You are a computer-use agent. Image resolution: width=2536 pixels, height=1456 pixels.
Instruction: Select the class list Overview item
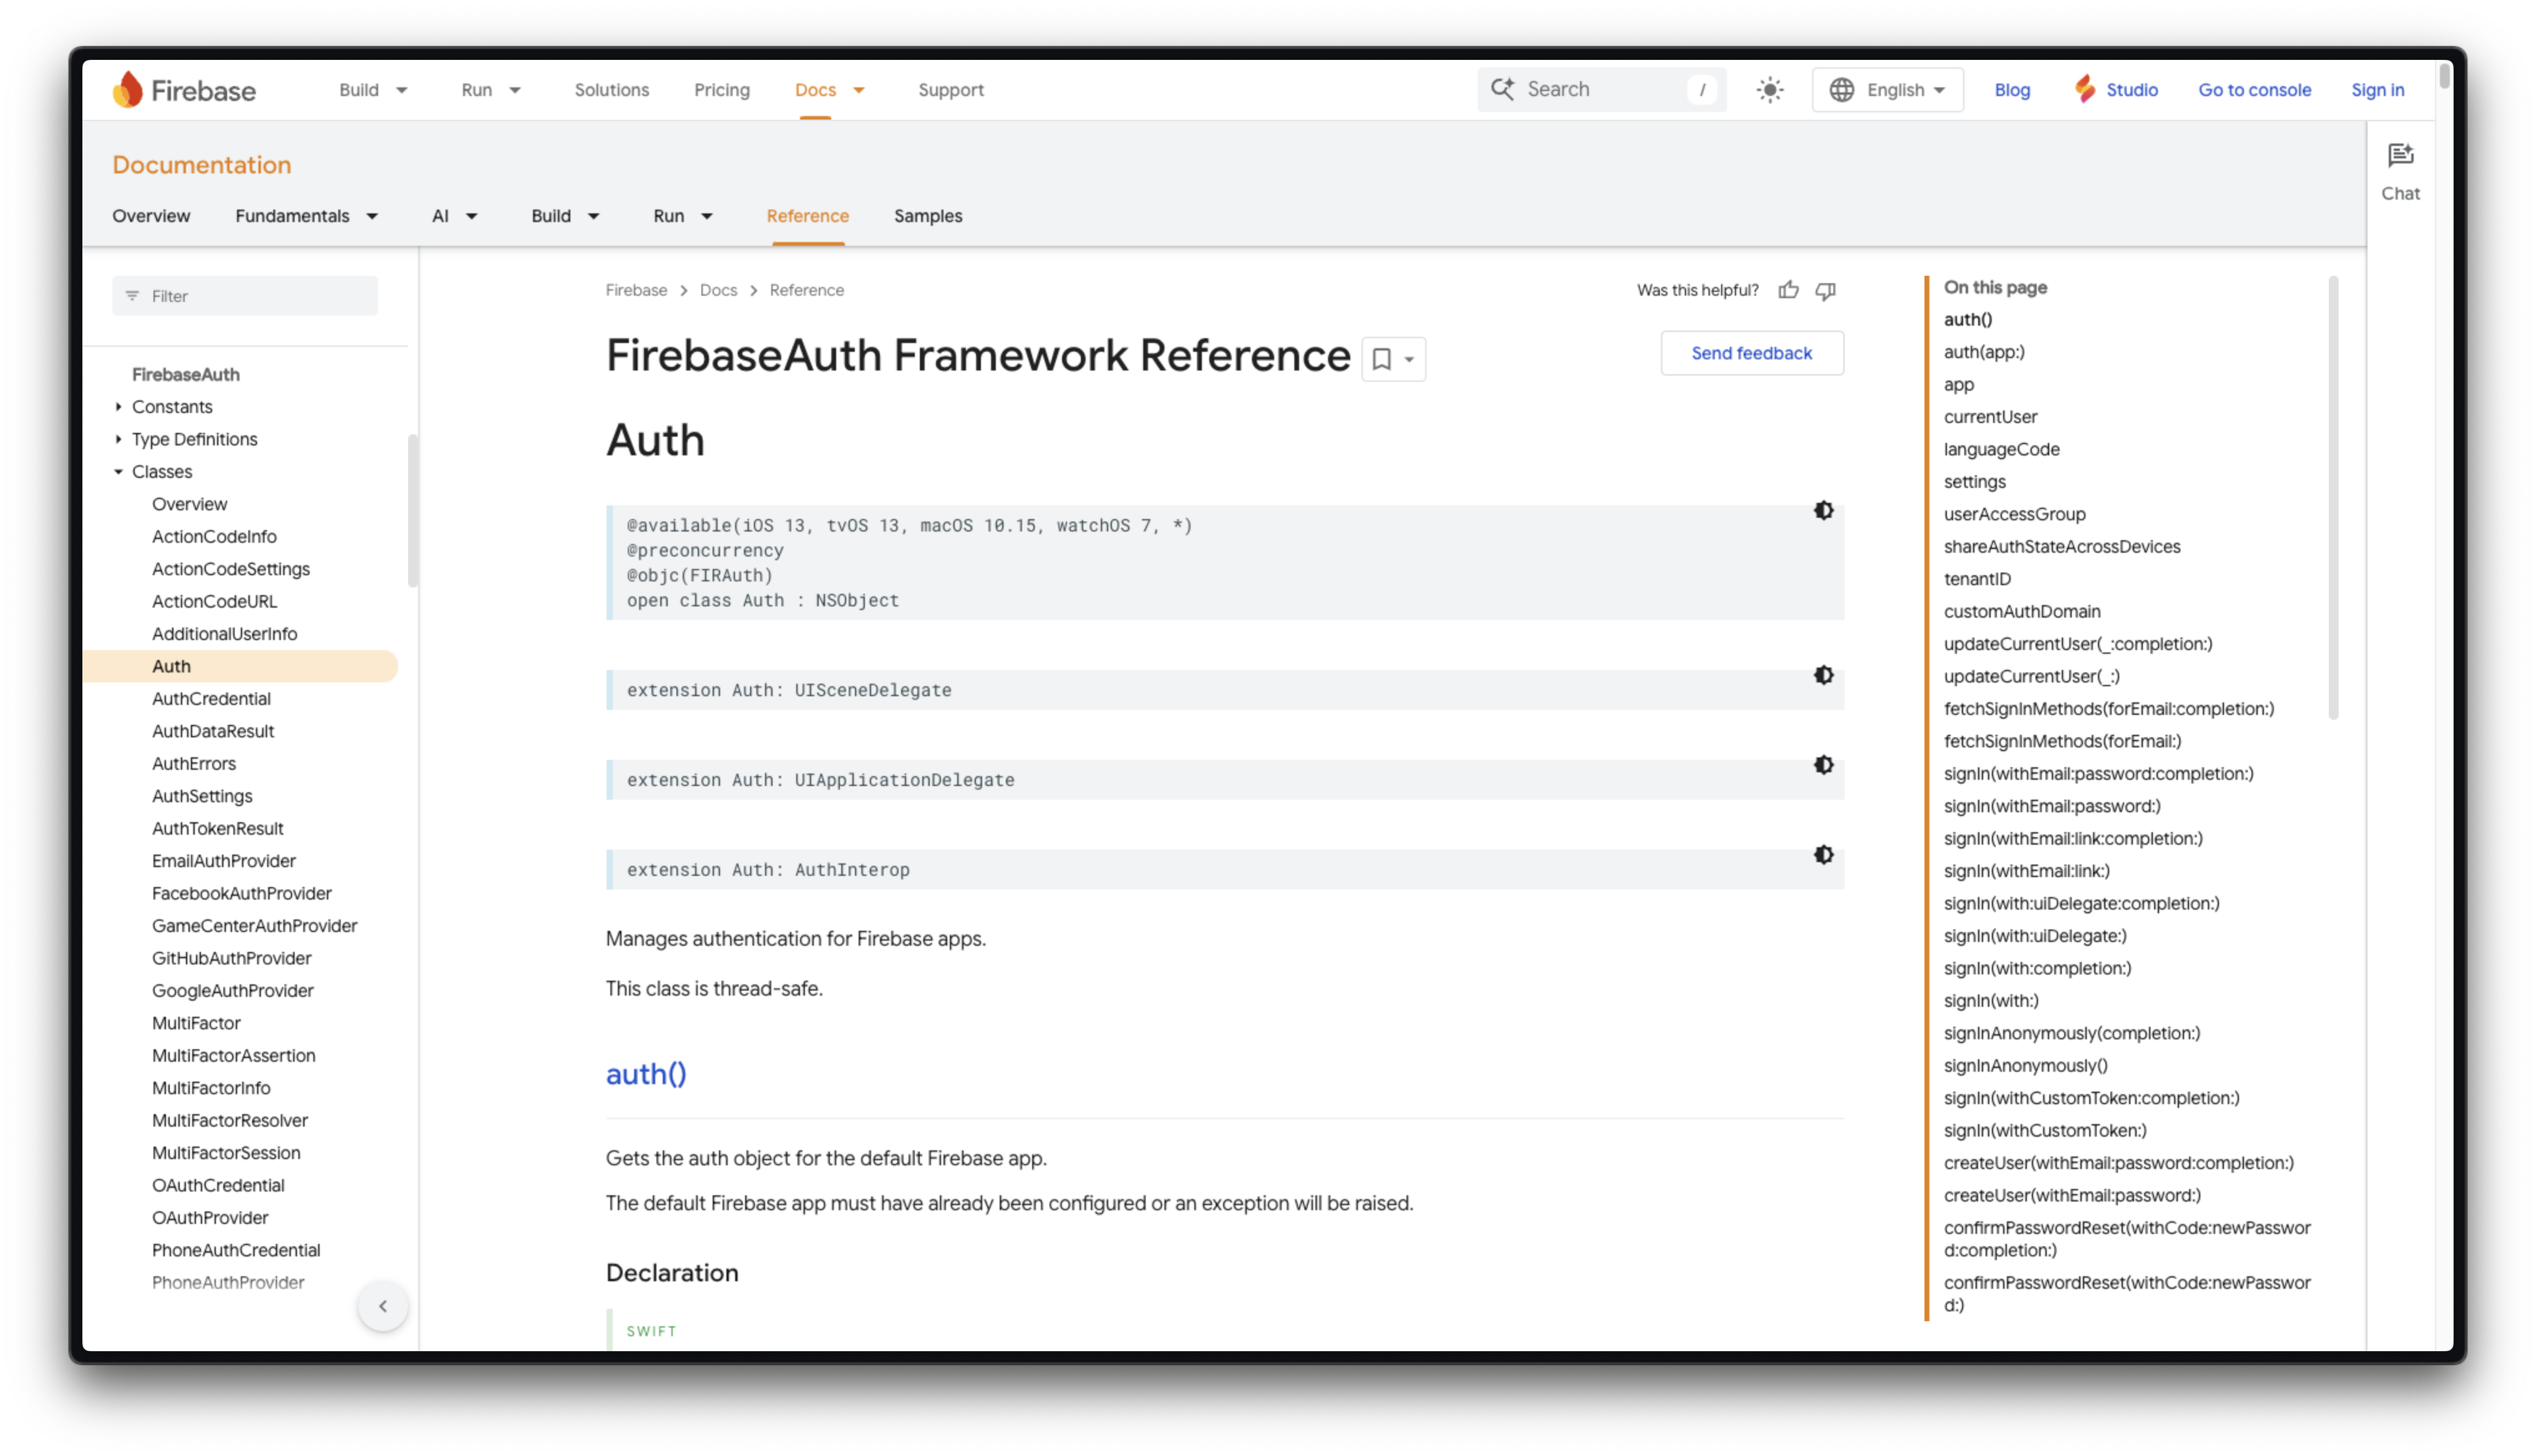189,504
